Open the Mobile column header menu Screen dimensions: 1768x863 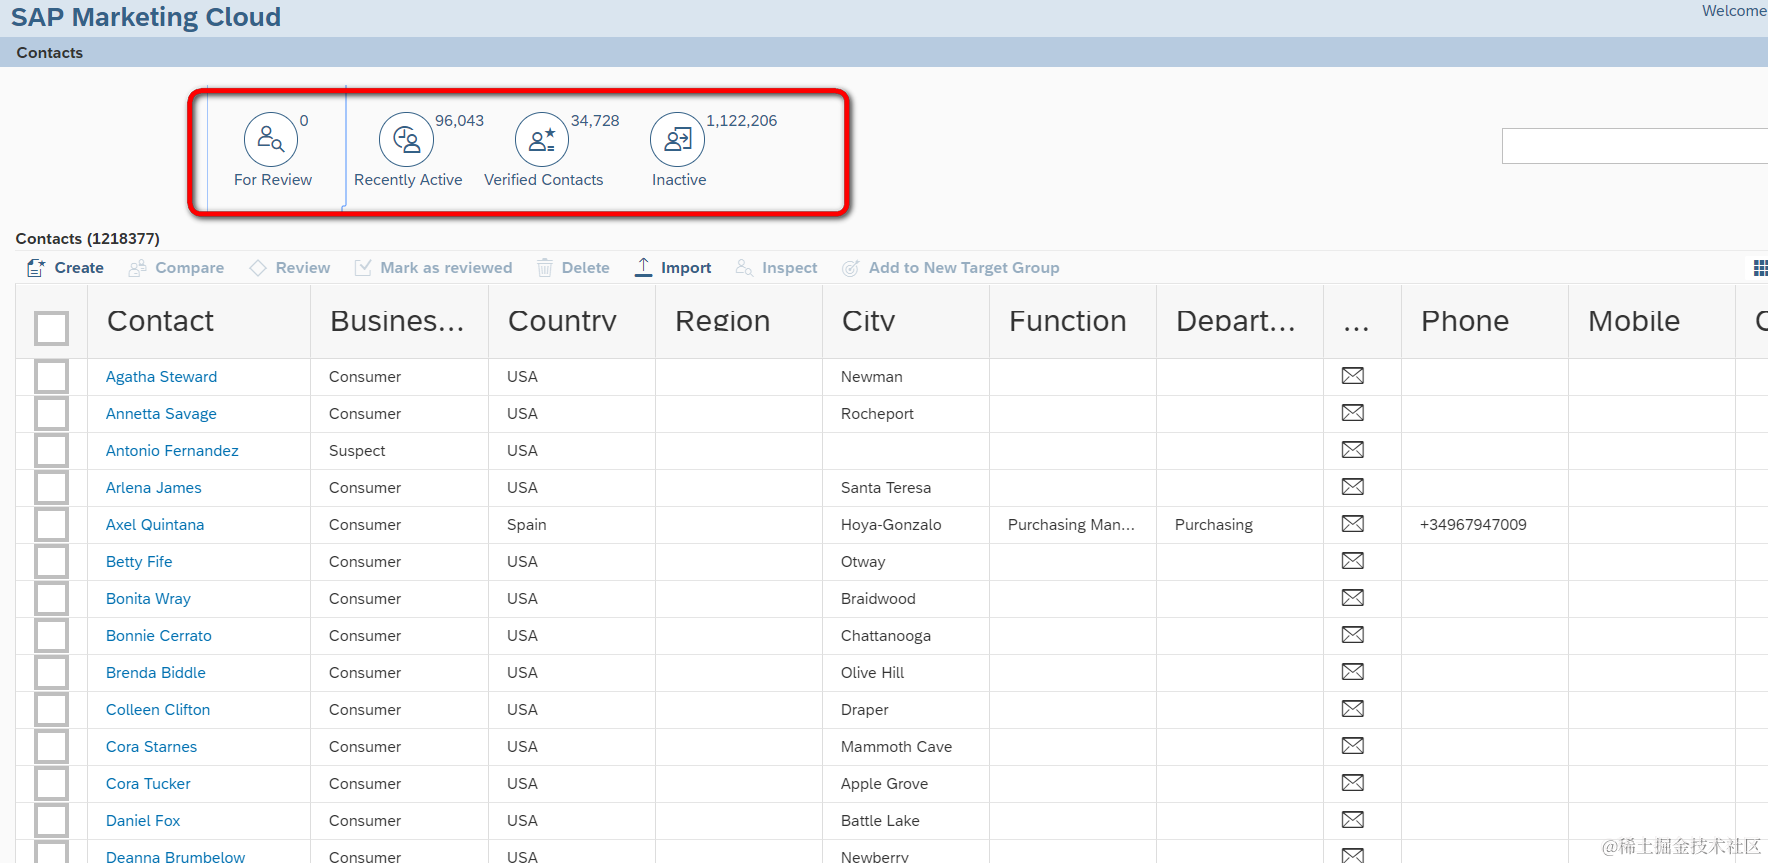pyautogui.click(x=1652, y=321)
